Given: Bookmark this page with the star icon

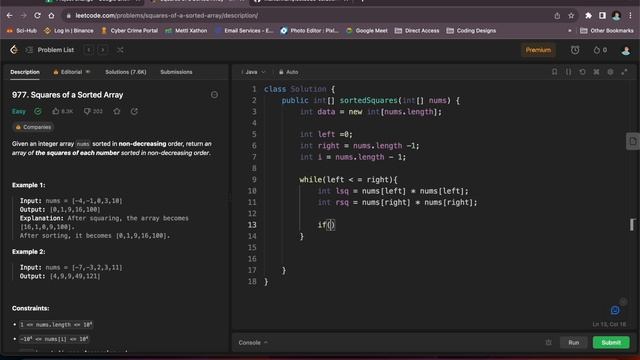Looking at the screenshot, I should 571,16.
